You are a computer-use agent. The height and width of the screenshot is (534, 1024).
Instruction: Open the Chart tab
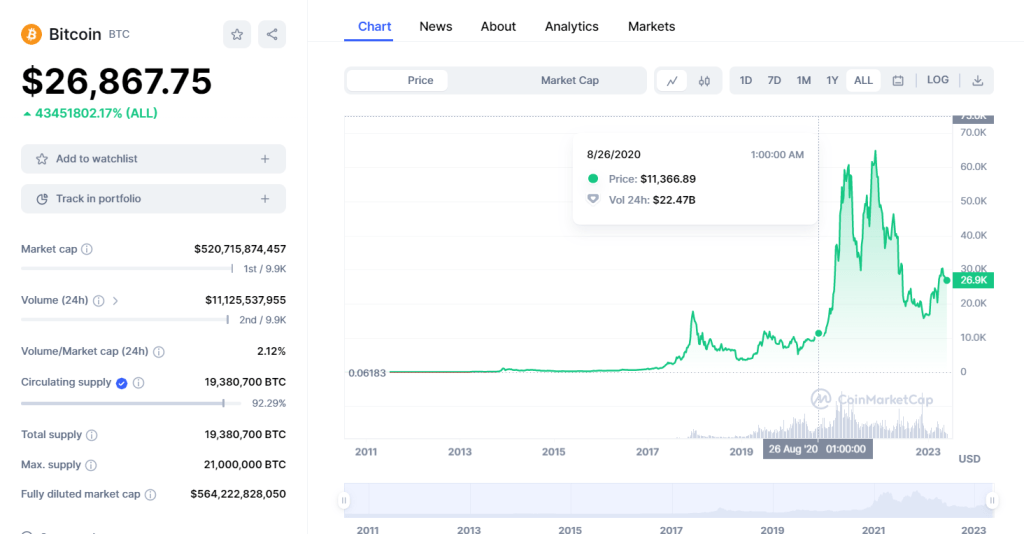pos(374,27)
